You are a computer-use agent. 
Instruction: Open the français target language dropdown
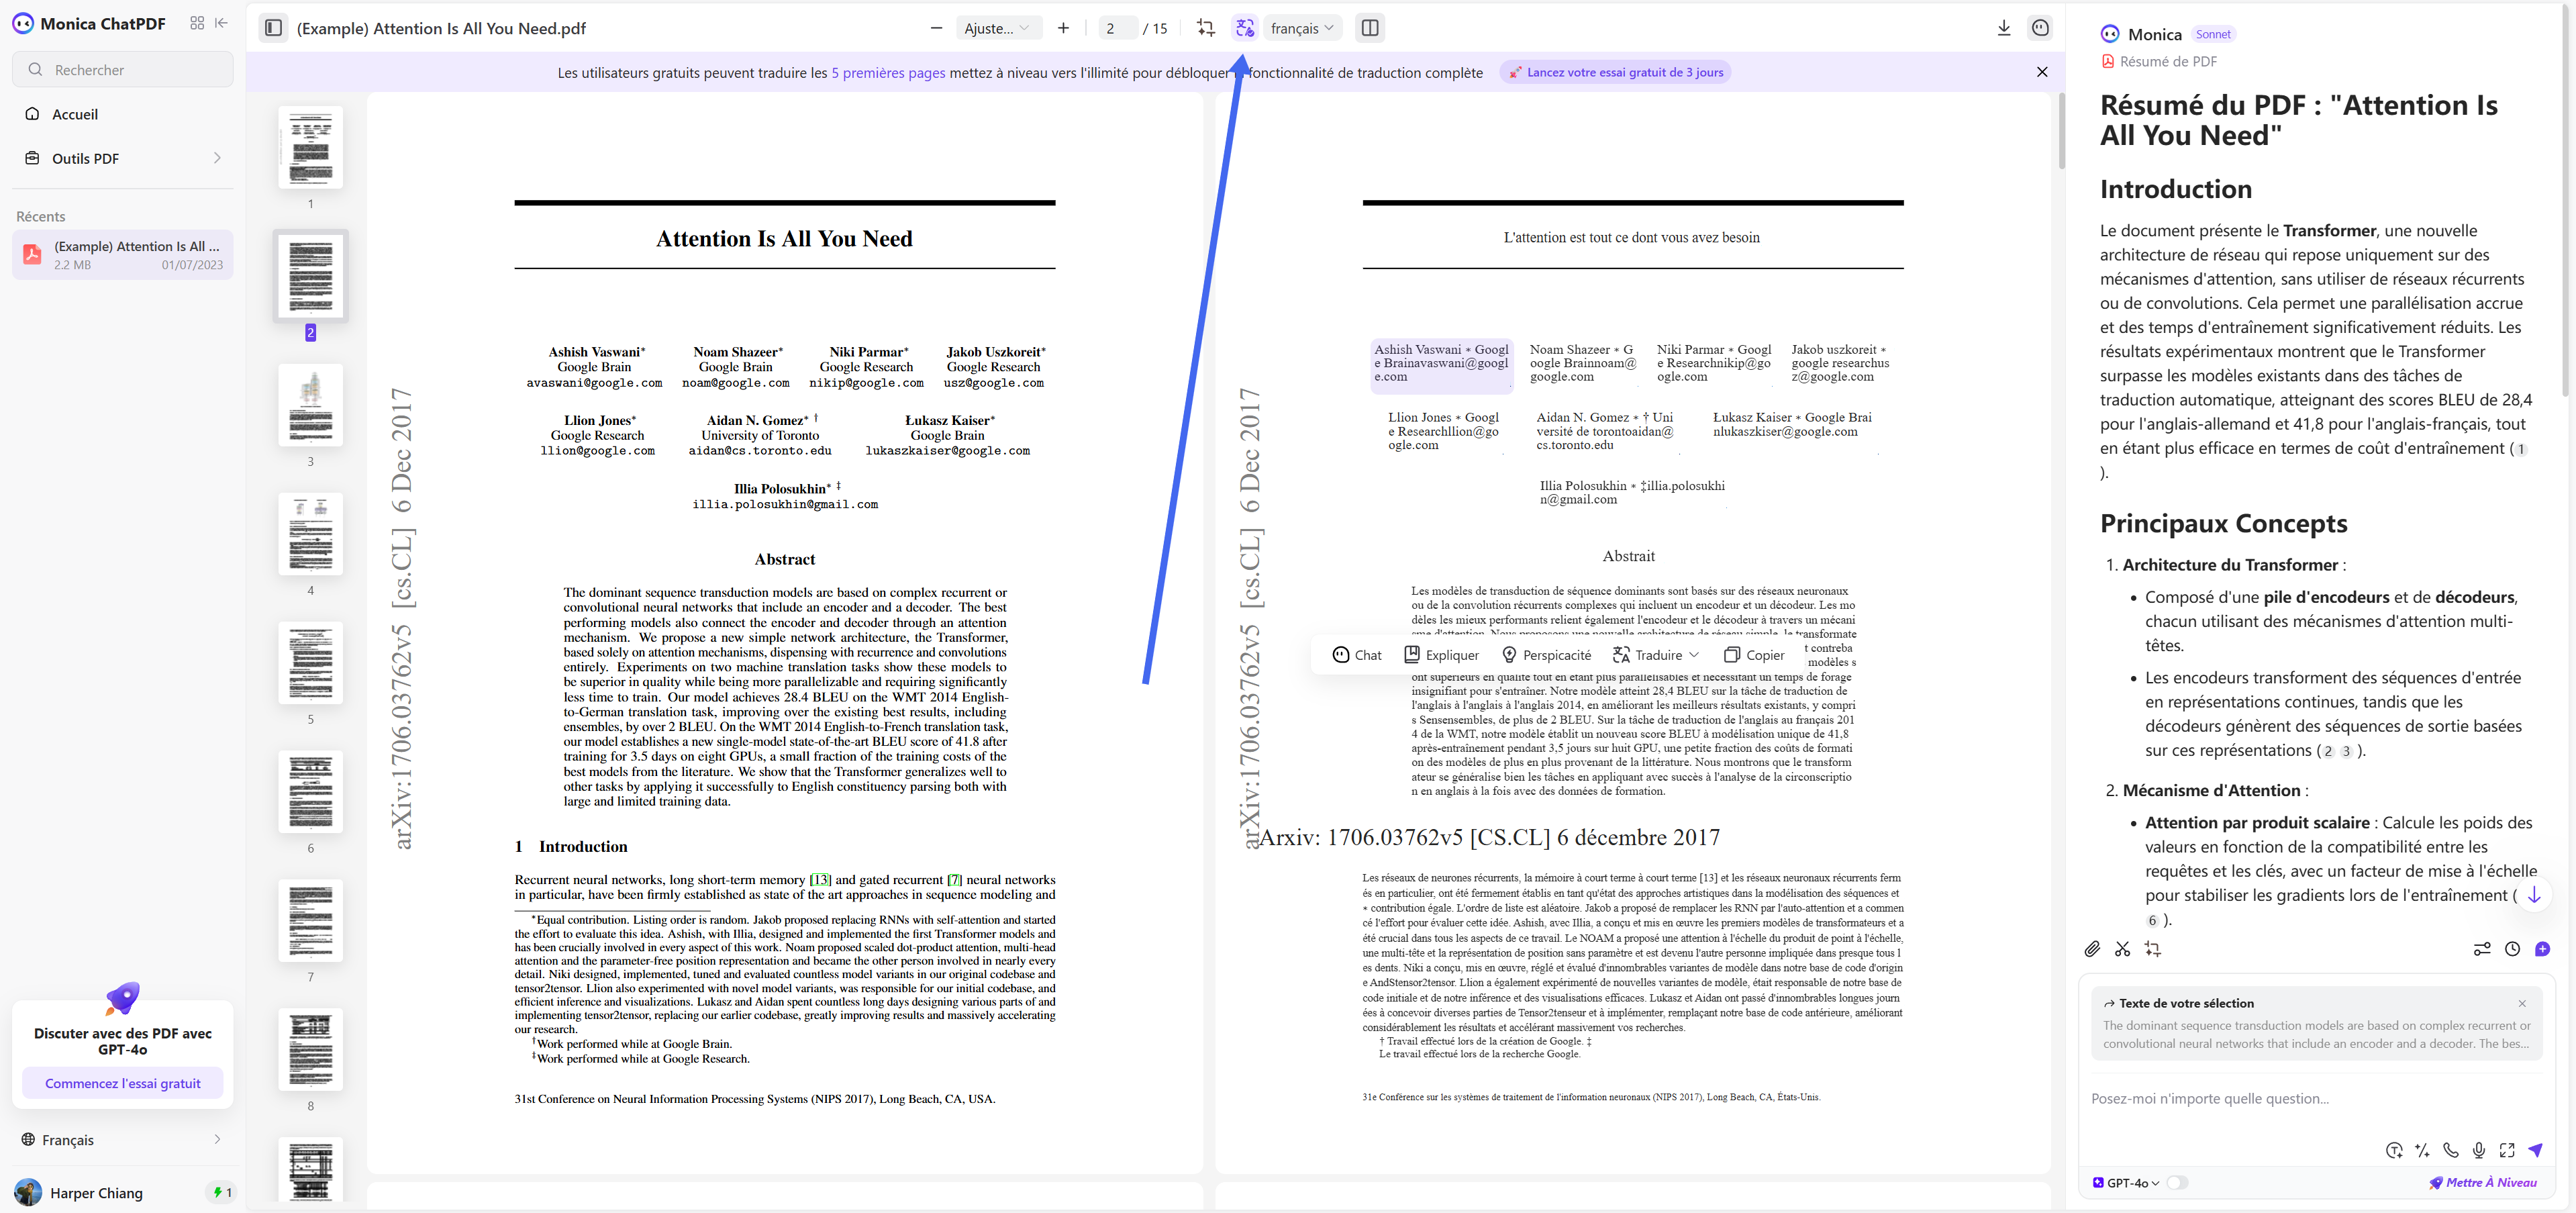(1302, 28)
